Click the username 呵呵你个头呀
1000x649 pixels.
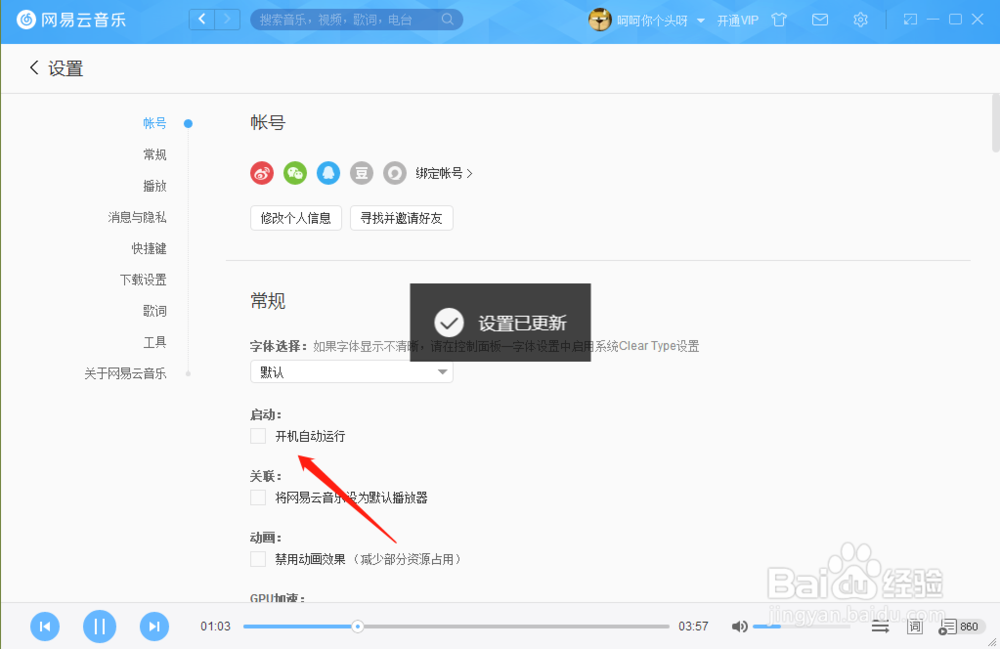[x=652, y=20]
